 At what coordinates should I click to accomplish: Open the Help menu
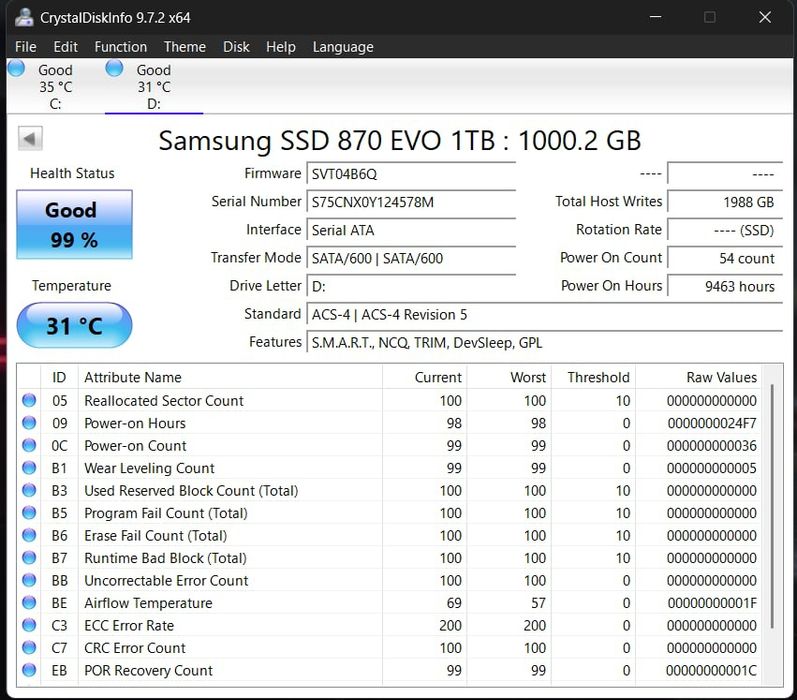(x=281, y=47)
